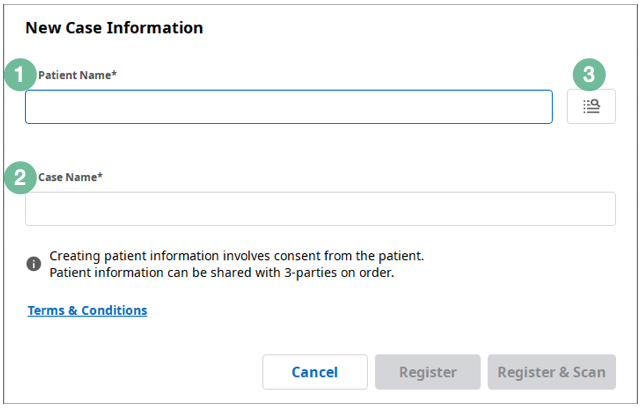Select the green number 2 marker

coord(20,177)
